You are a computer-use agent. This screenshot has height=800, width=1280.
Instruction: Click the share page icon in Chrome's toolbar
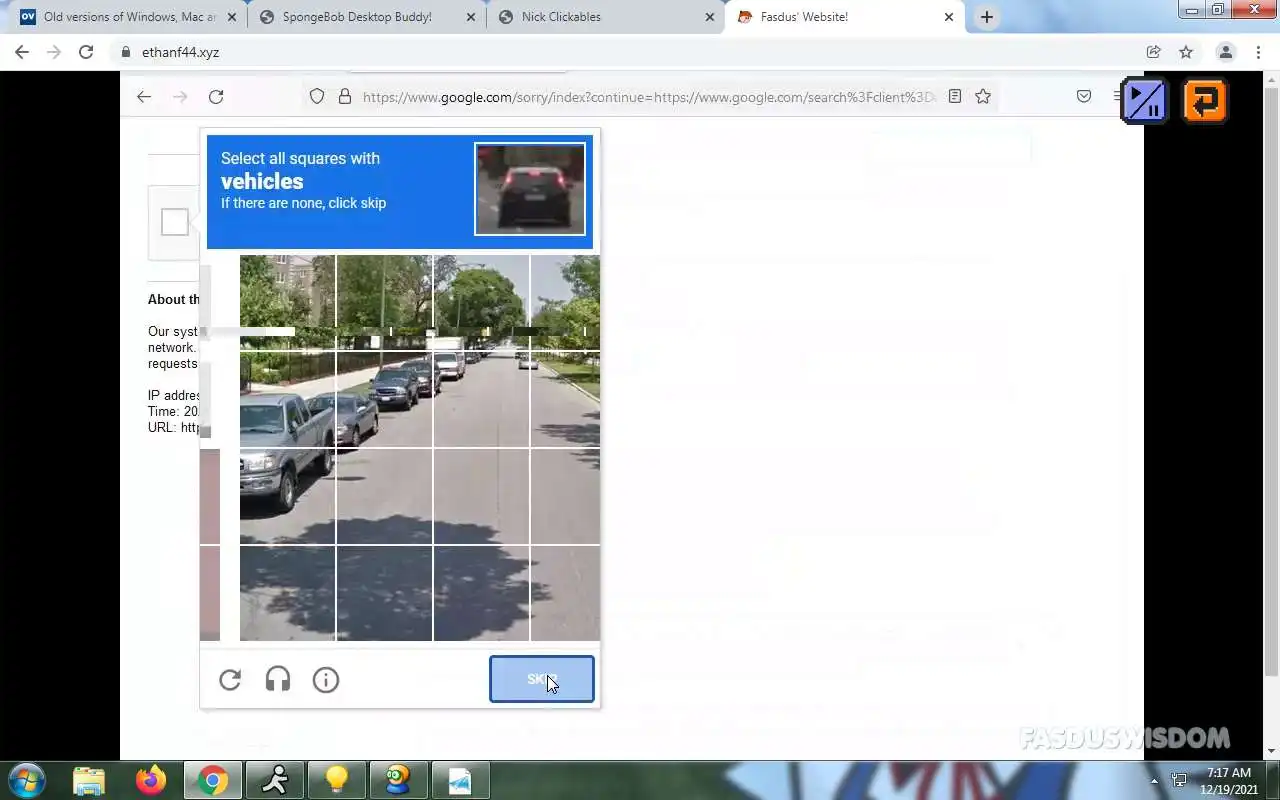click(1154, 52)
